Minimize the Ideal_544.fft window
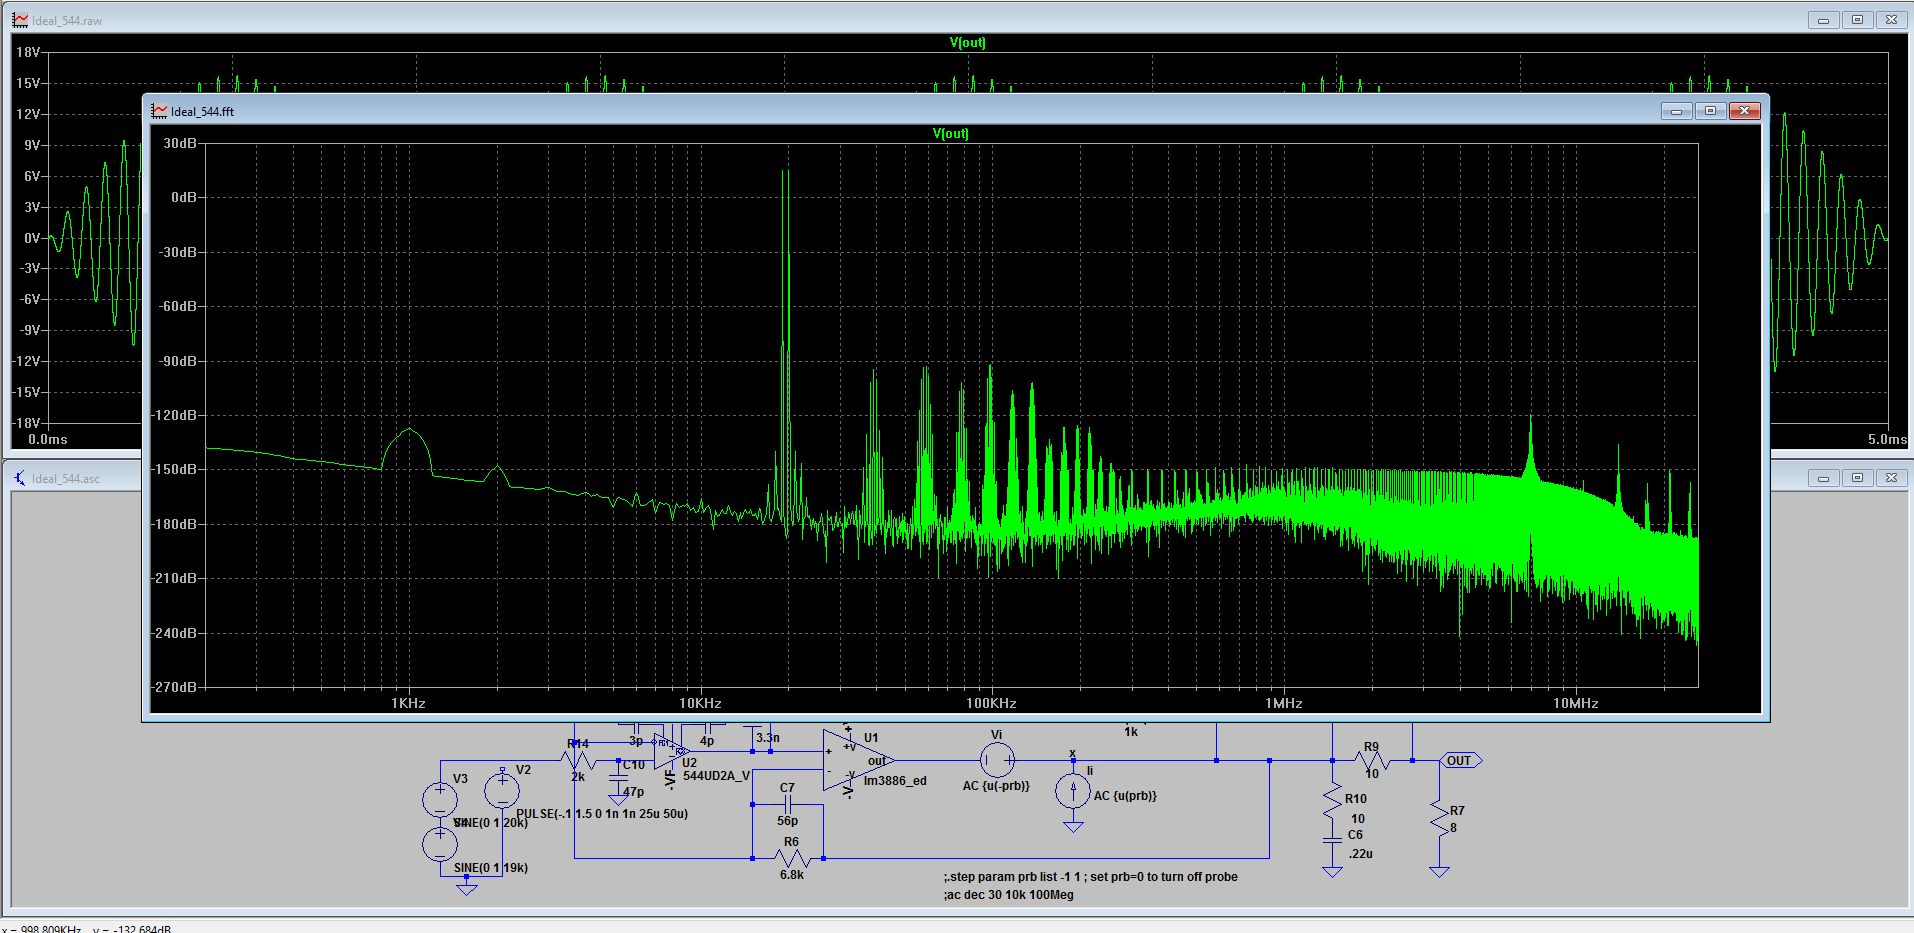Viewport: 1914px width, 933px height. coord(1677,111)
